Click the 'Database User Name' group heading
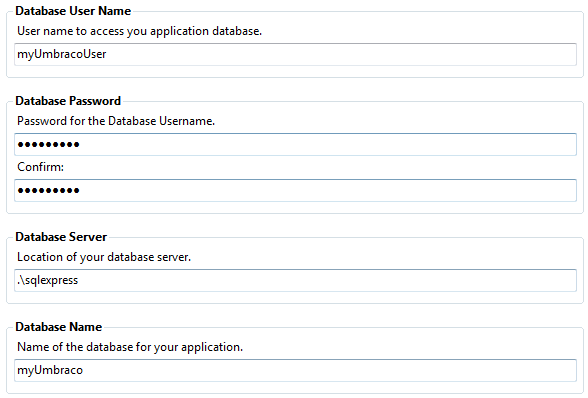 (73, 11)
